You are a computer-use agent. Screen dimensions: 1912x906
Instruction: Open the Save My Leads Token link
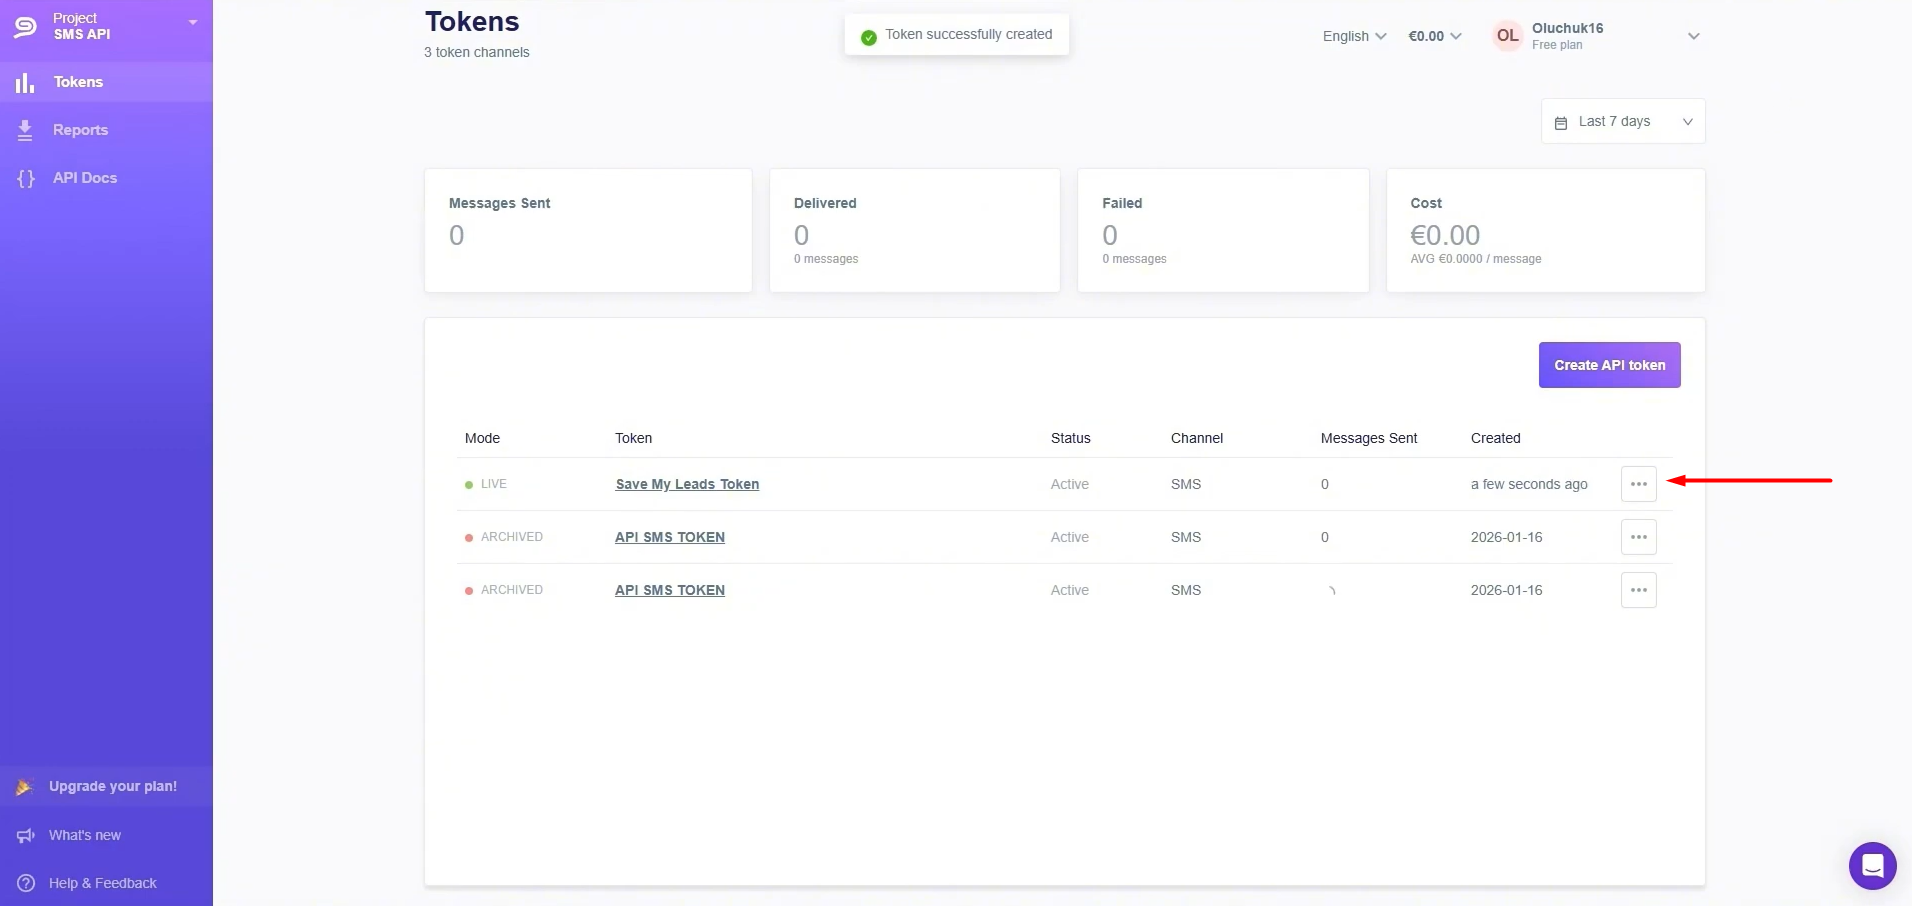click(x=687, y=484)
